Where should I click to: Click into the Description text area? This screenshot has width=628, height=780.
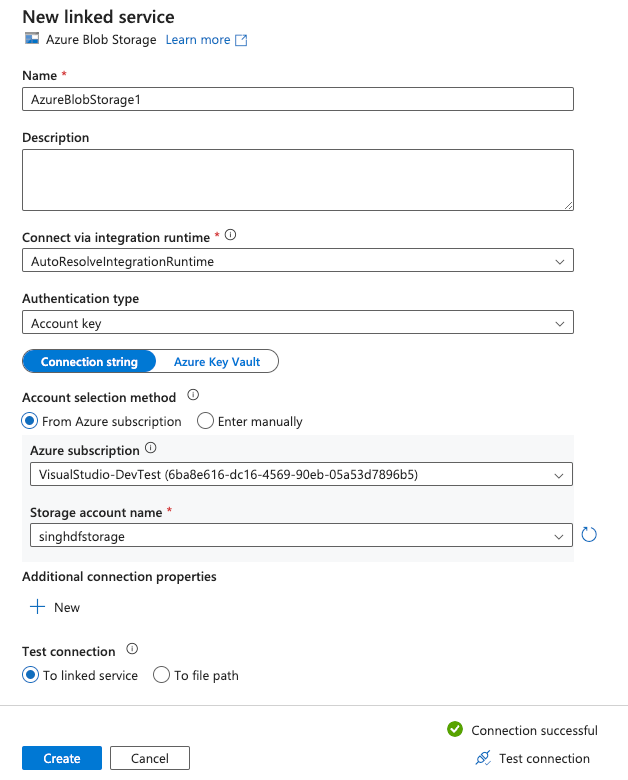point(297,180)
